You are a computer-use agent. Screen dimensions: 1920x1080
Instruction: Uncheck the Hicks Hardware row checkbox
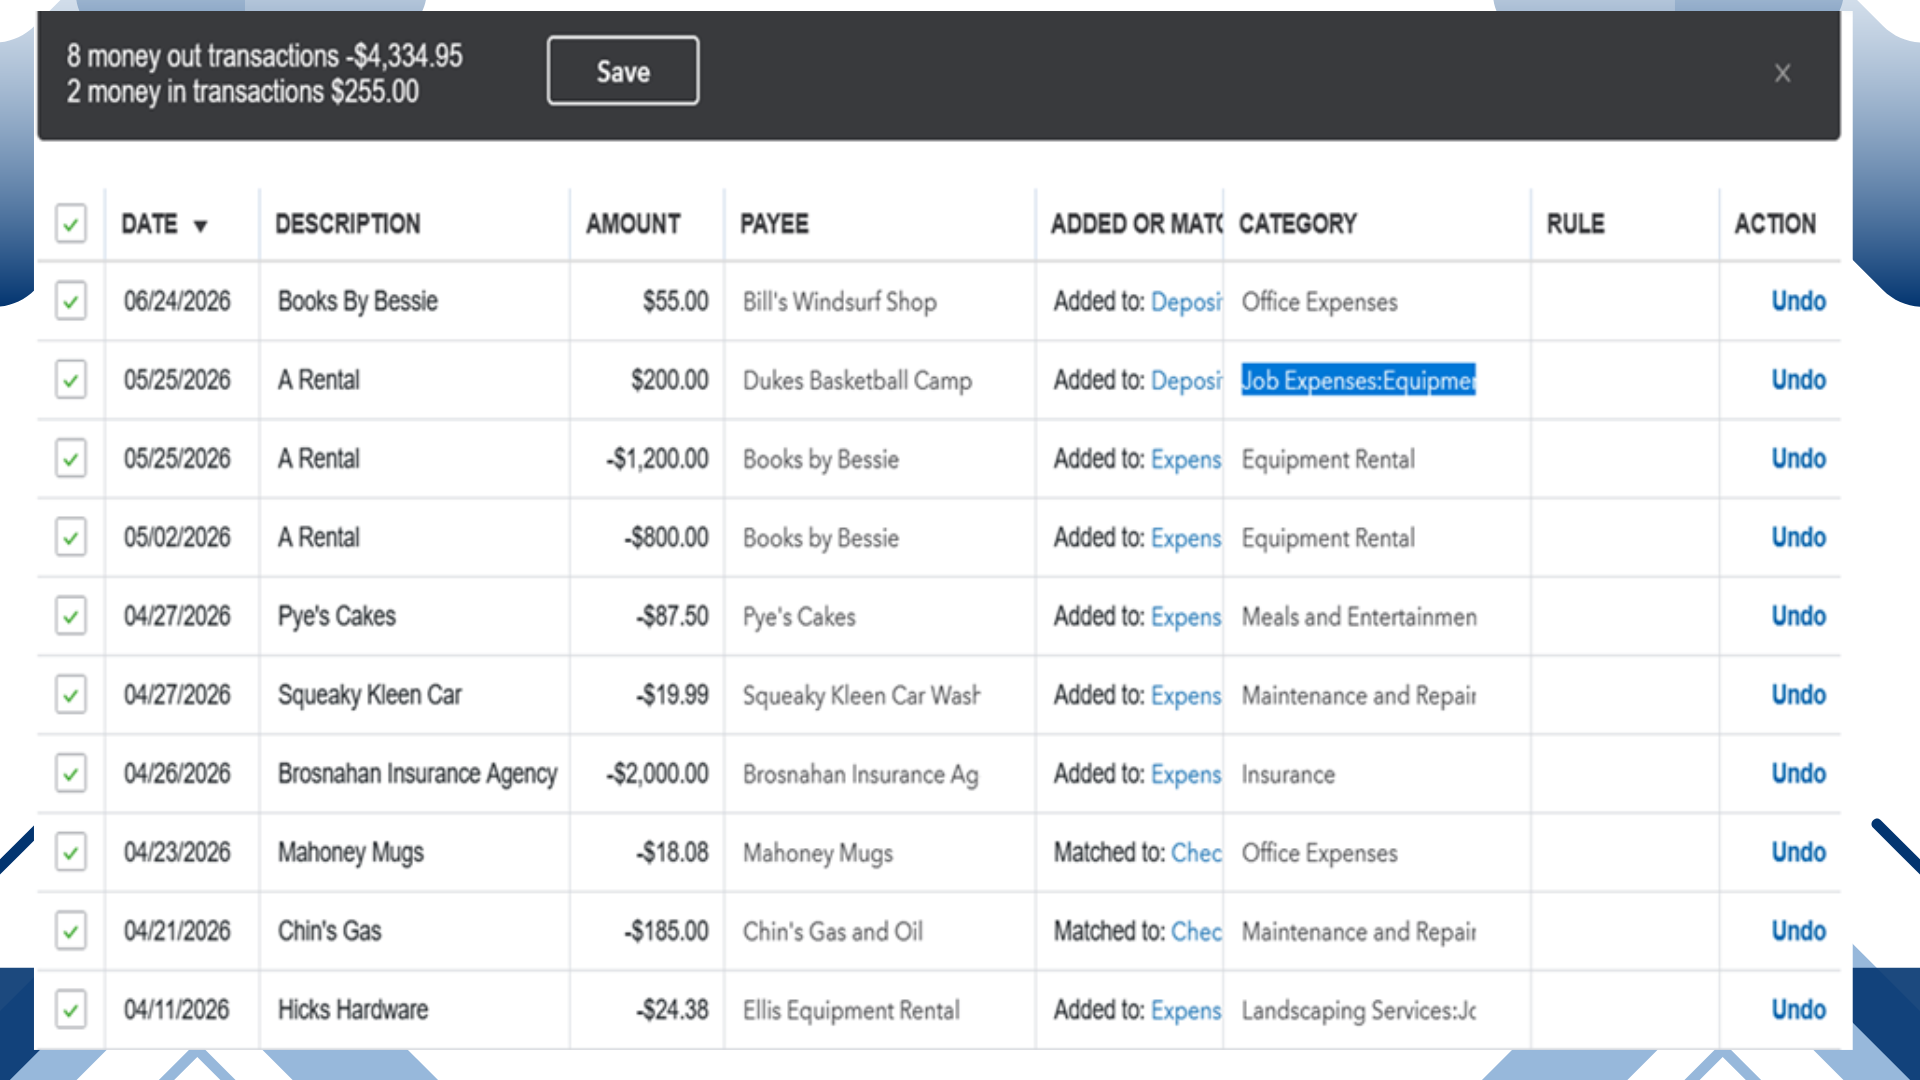click(x=71, y=1009)
